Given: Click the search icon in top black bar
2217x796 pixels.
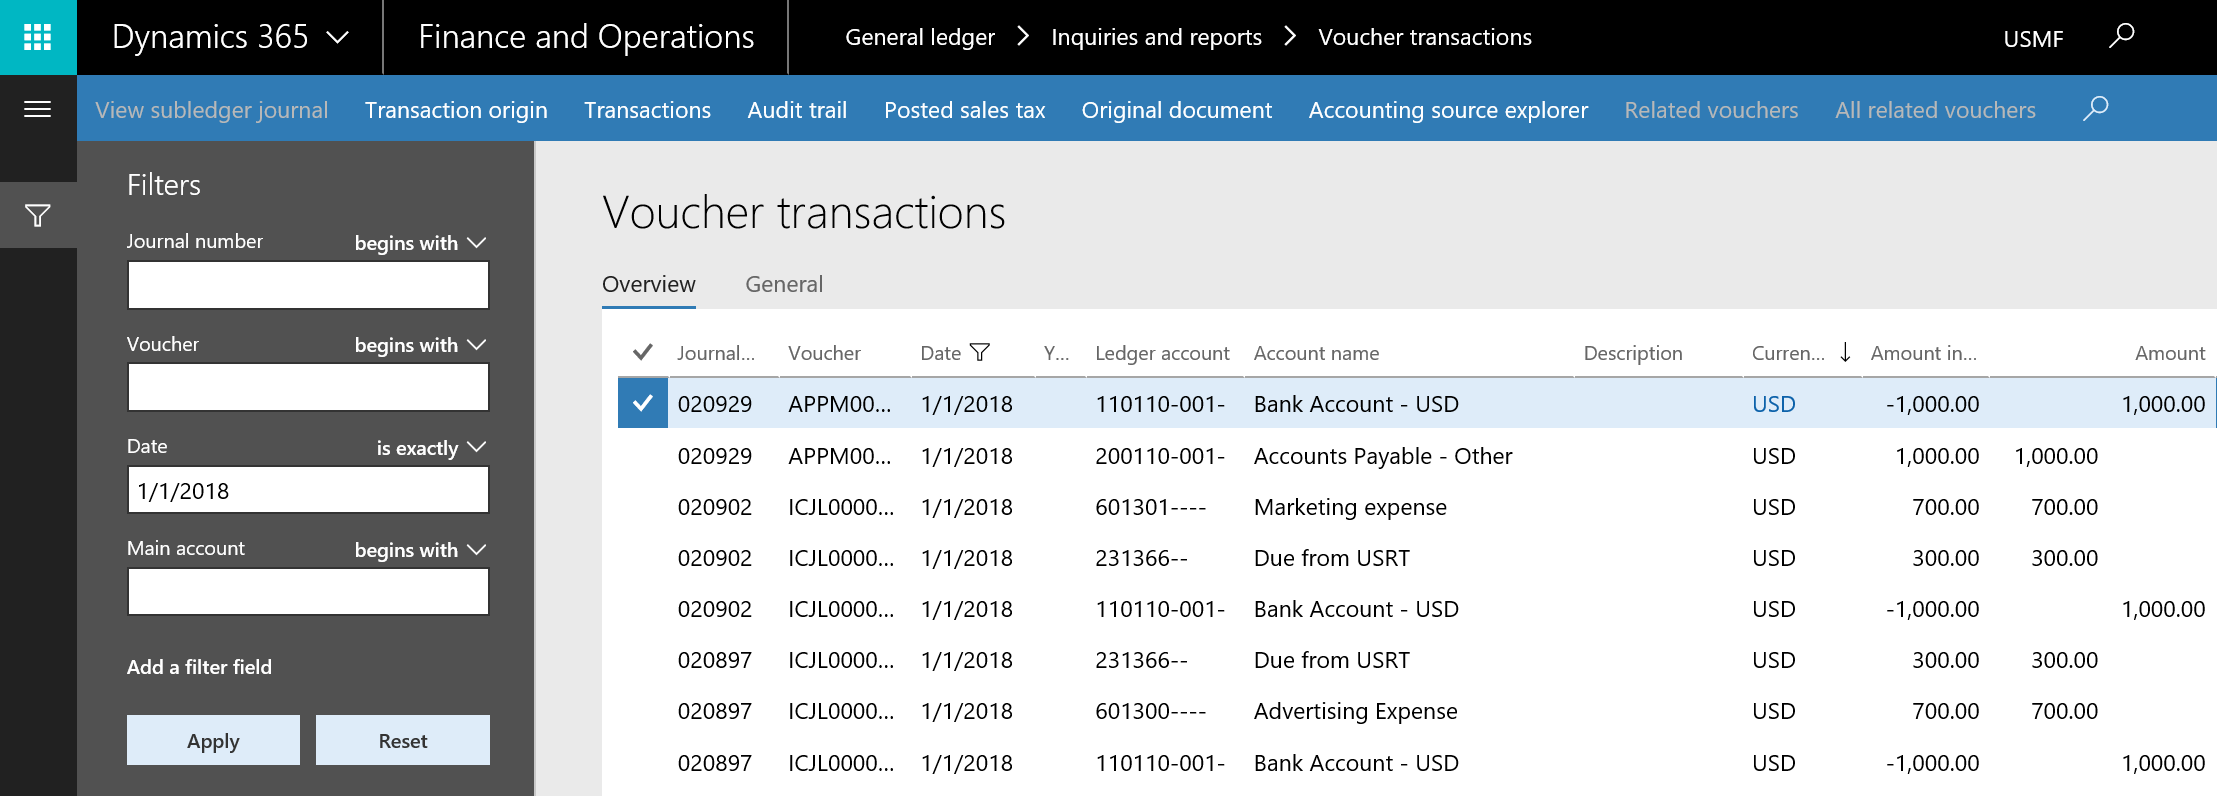Looking at the screenshot, I should coord(2121,37).
